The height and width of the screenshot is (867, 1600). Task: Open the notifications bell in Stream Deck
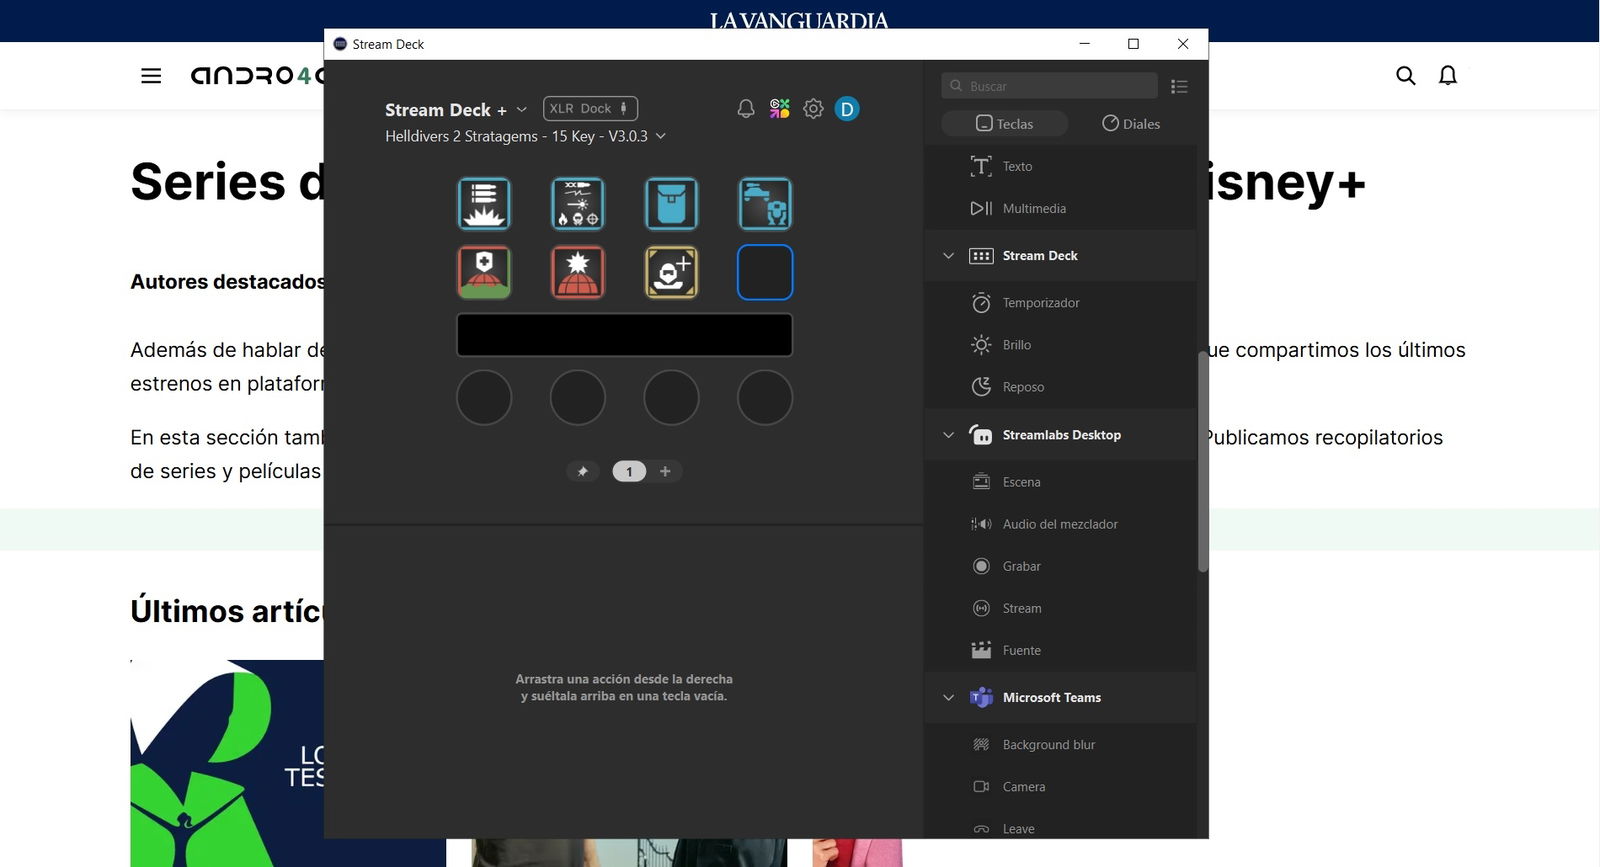tap(746, 109)
